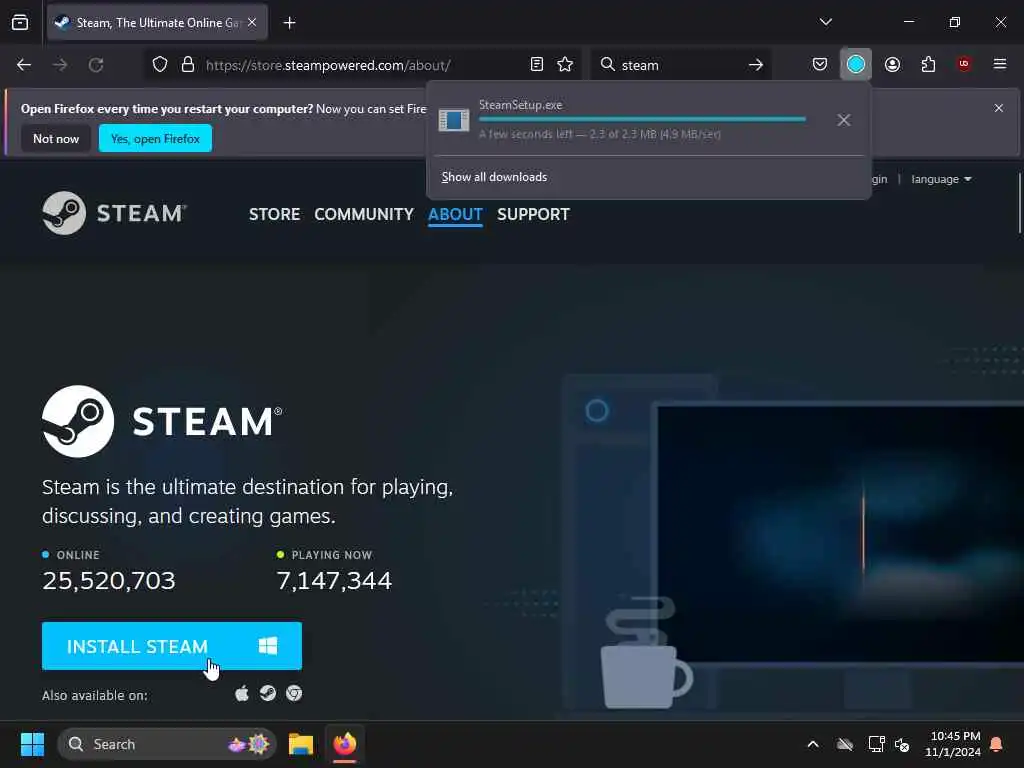Click the site security padlock icon
Screen dimensions: 1024x768
click(x=188, y=65)
